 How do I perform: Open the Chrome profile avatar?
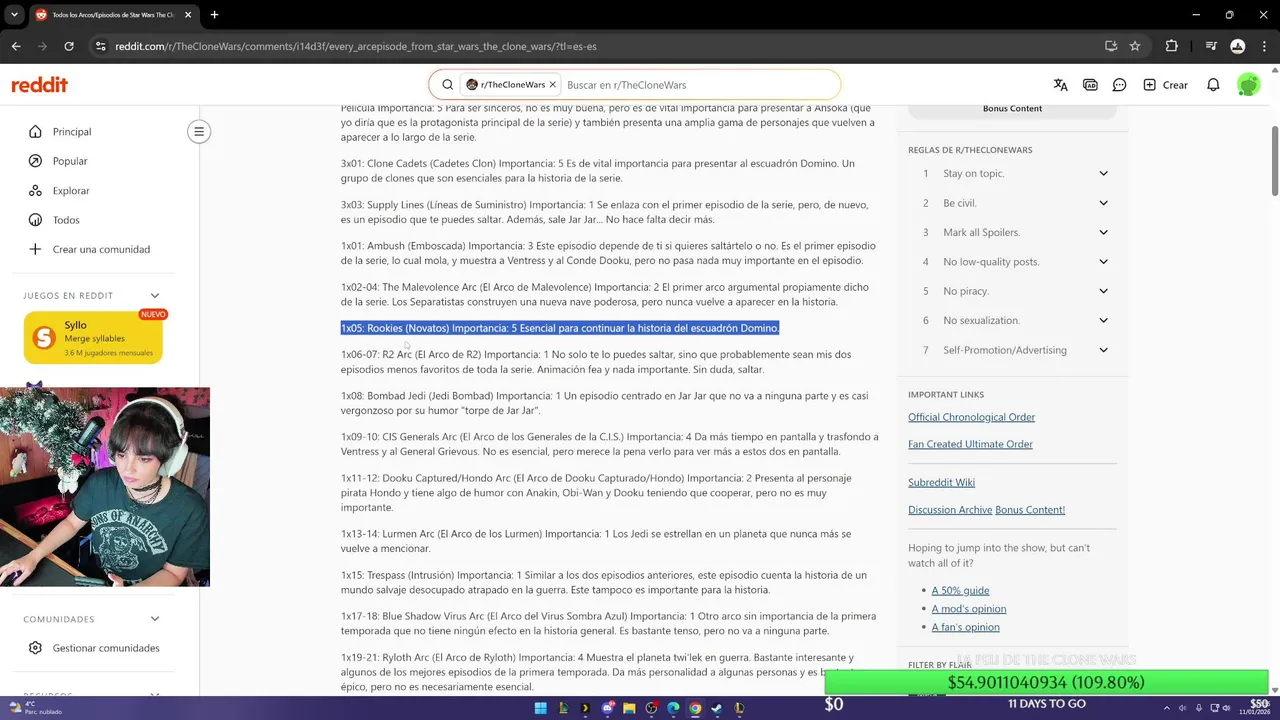click(1237, 46)
